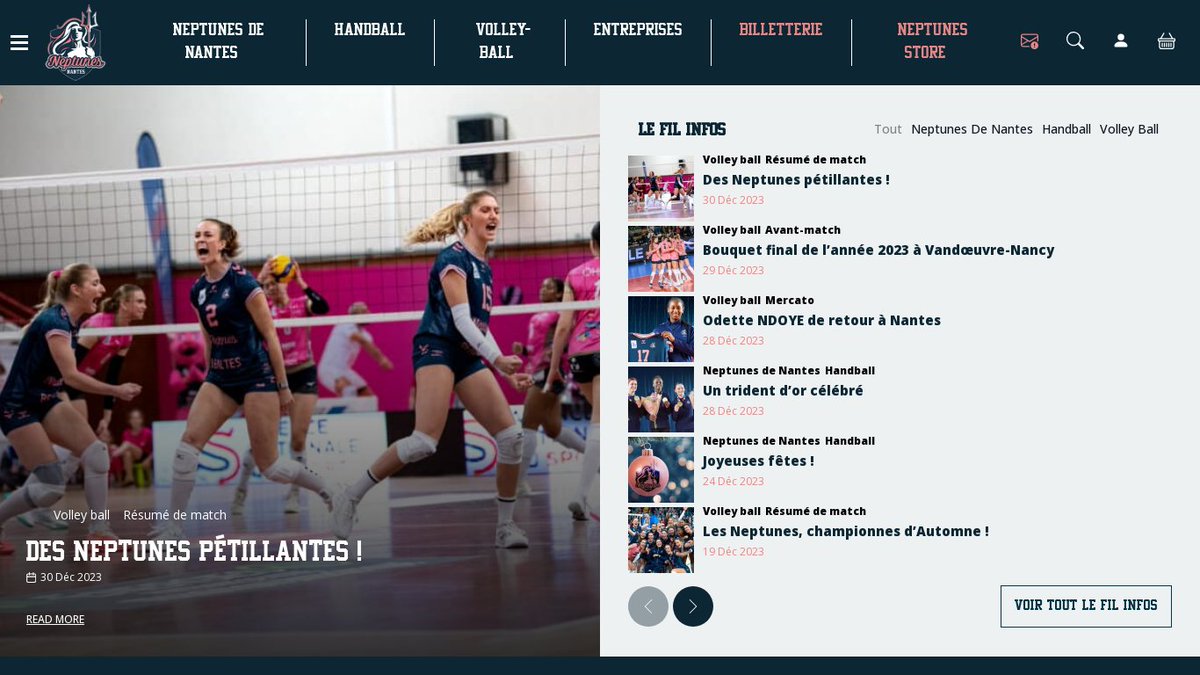Open the Handball menu item
Image resolution: width=1200 pixels, height=675 pixels.
coord(370,30)
